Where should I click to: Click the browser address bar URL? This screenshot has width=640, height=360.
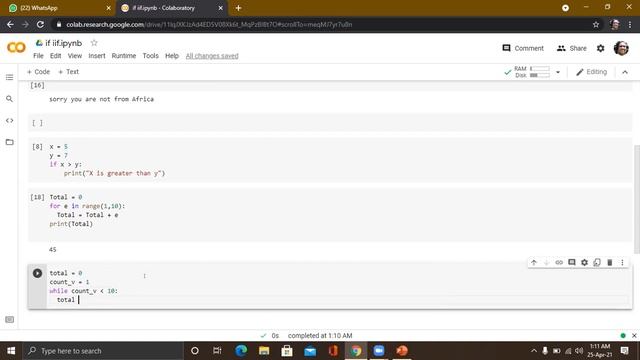[x=209, y=24]
